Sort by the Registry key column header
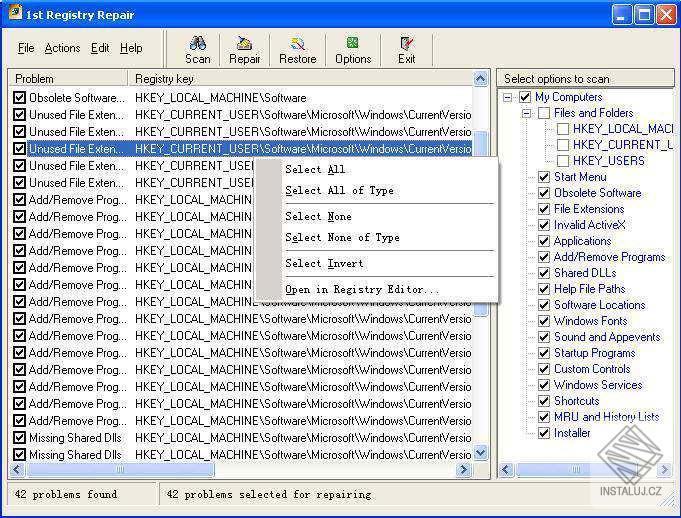 (x=300, y=78)
